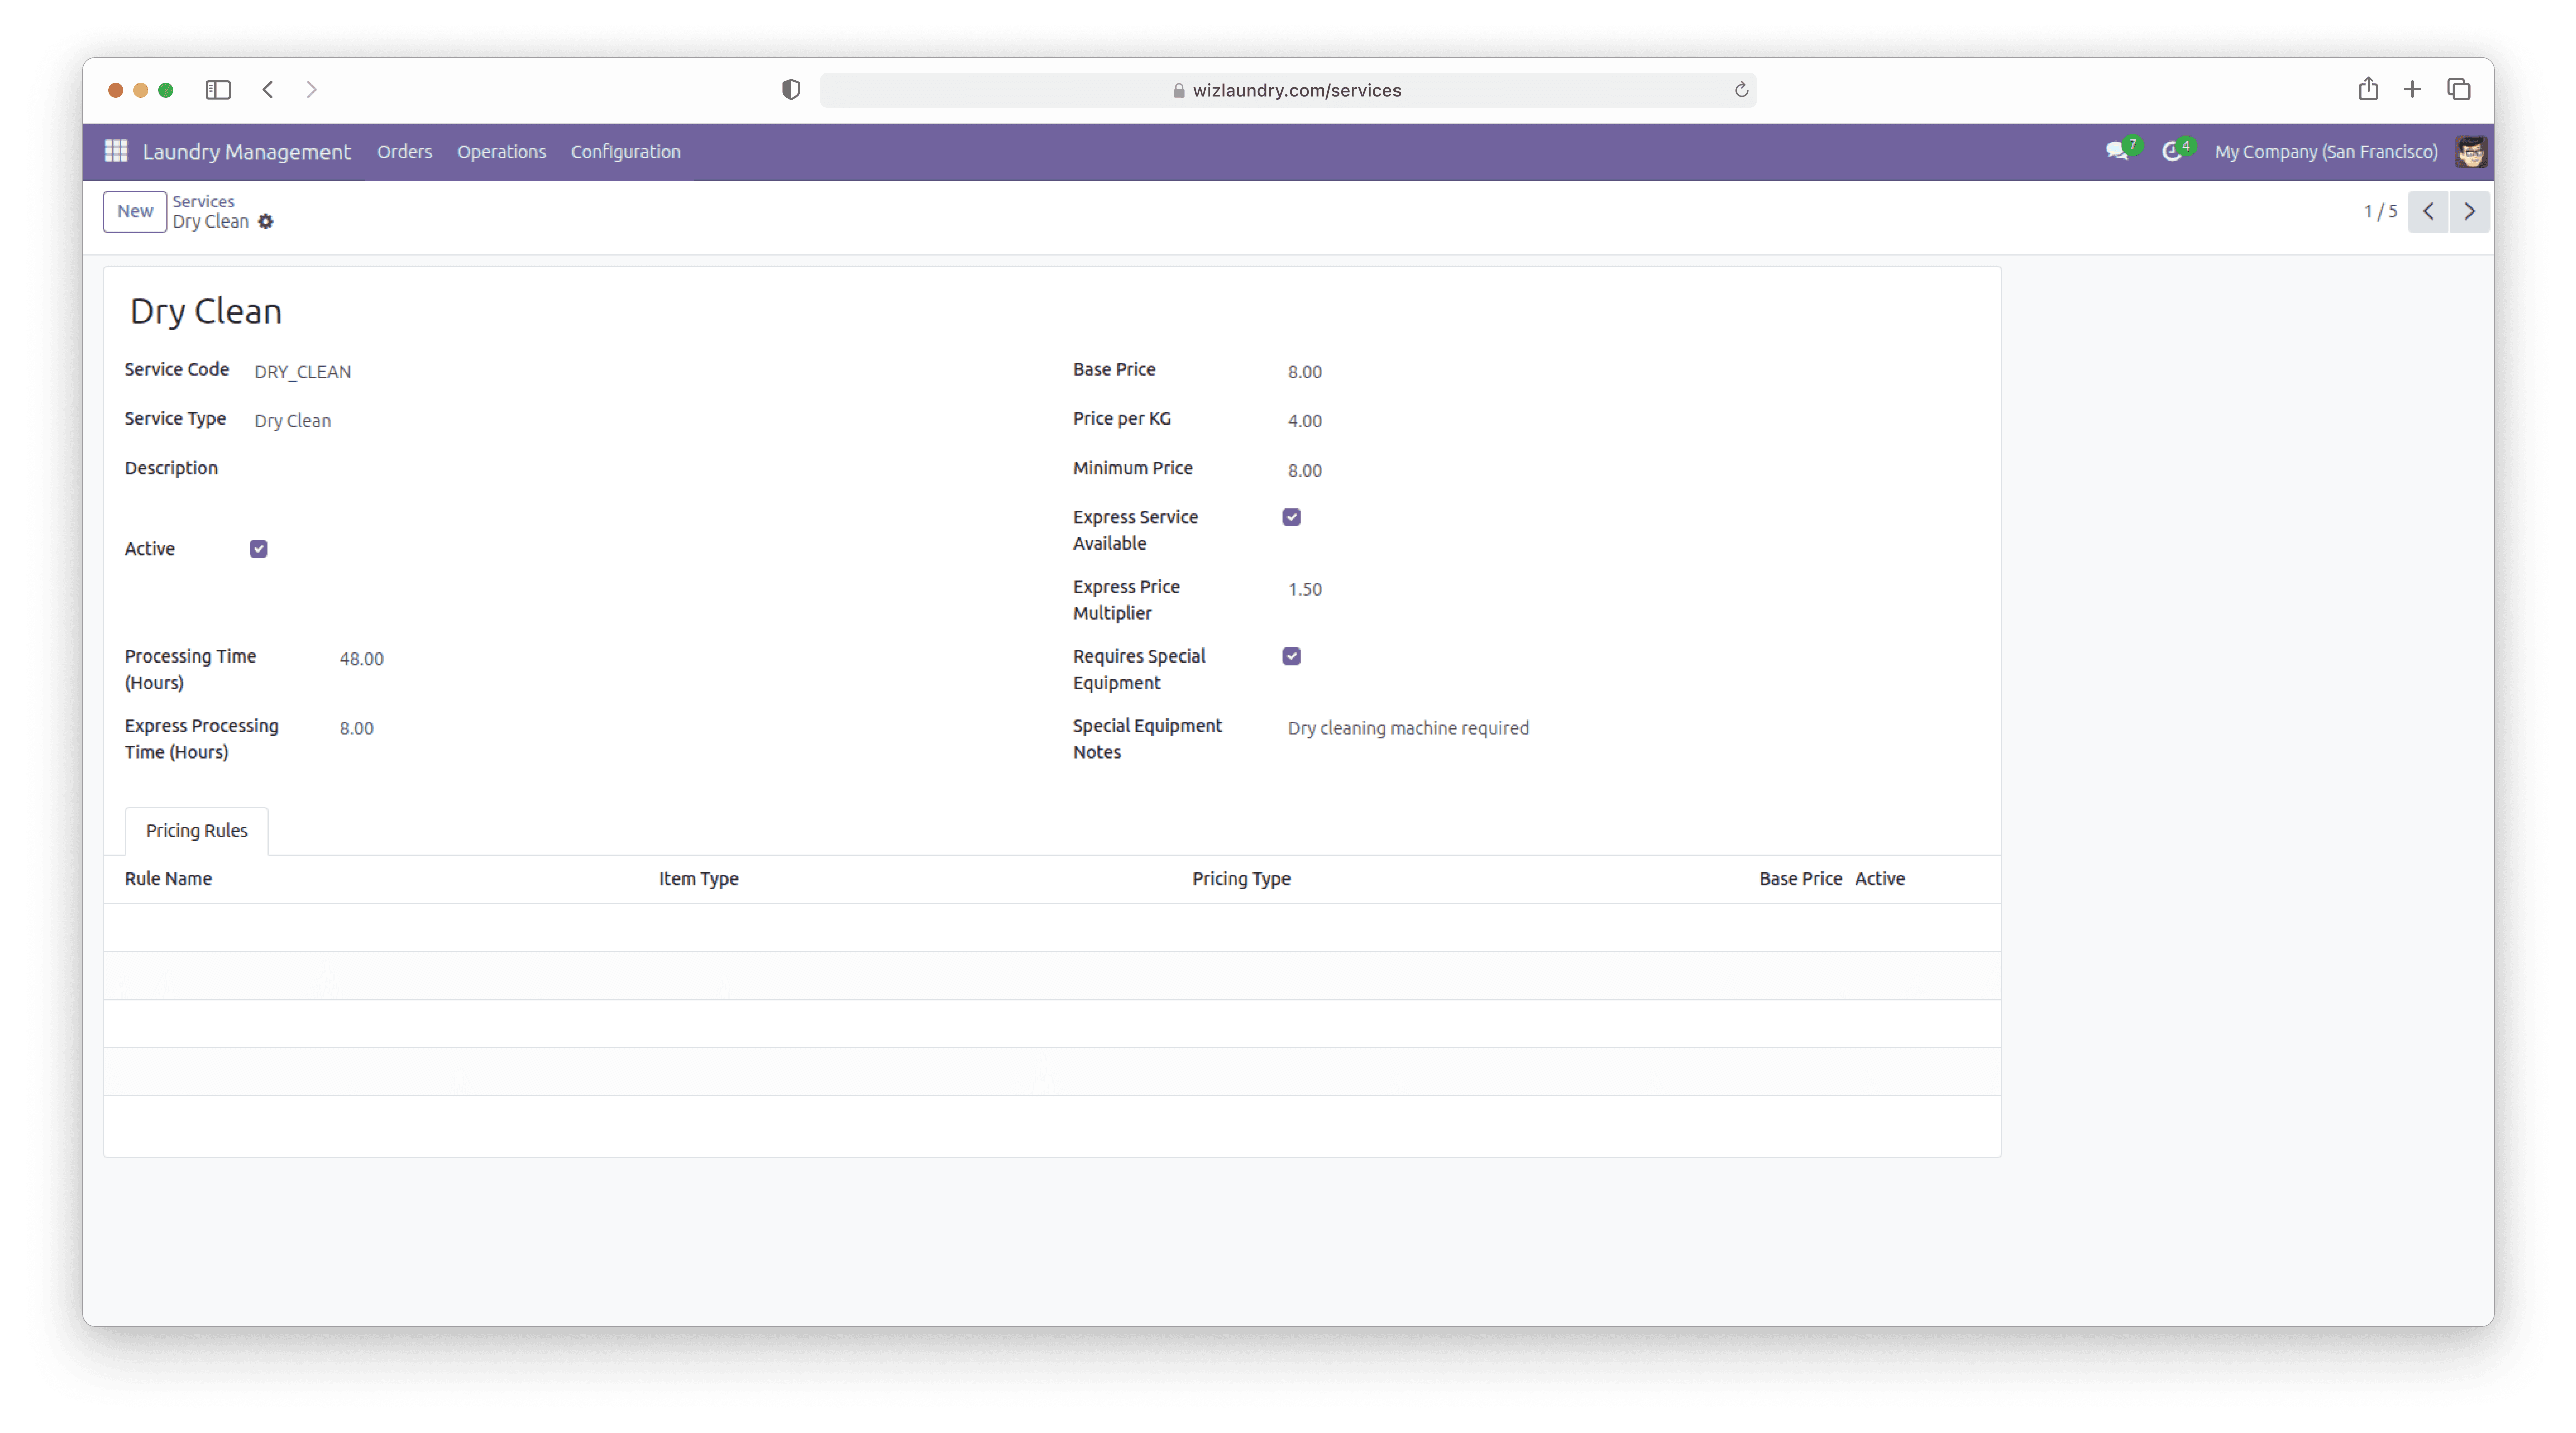Select the Pricing Rules tab
The image size is (2576, 1433).
coord(196,831)
